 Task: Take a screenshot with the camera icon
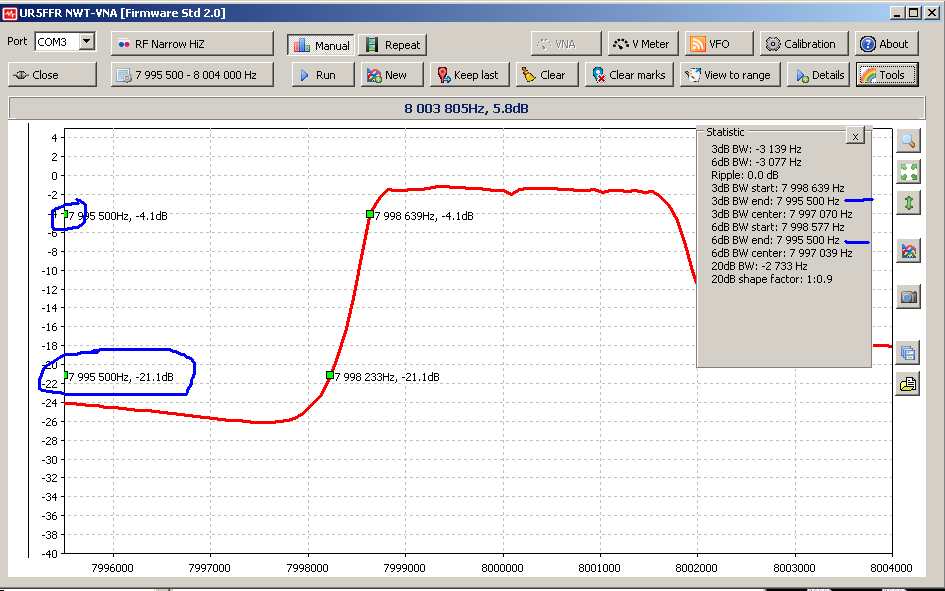908,297
